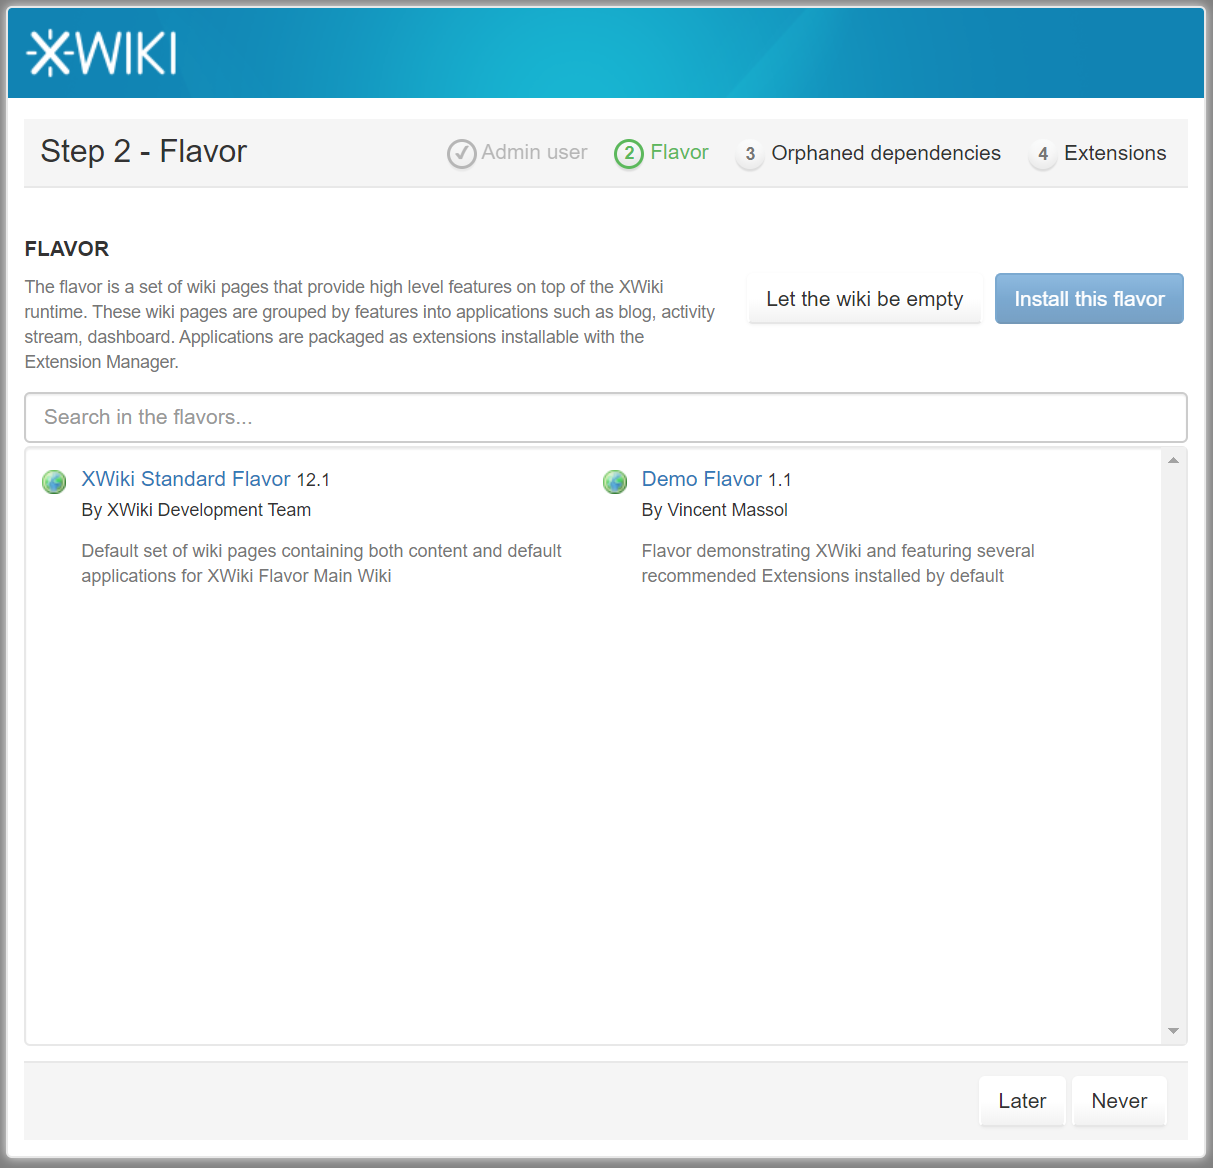Click the flavor list scrollbar track

coord(1174,745)
